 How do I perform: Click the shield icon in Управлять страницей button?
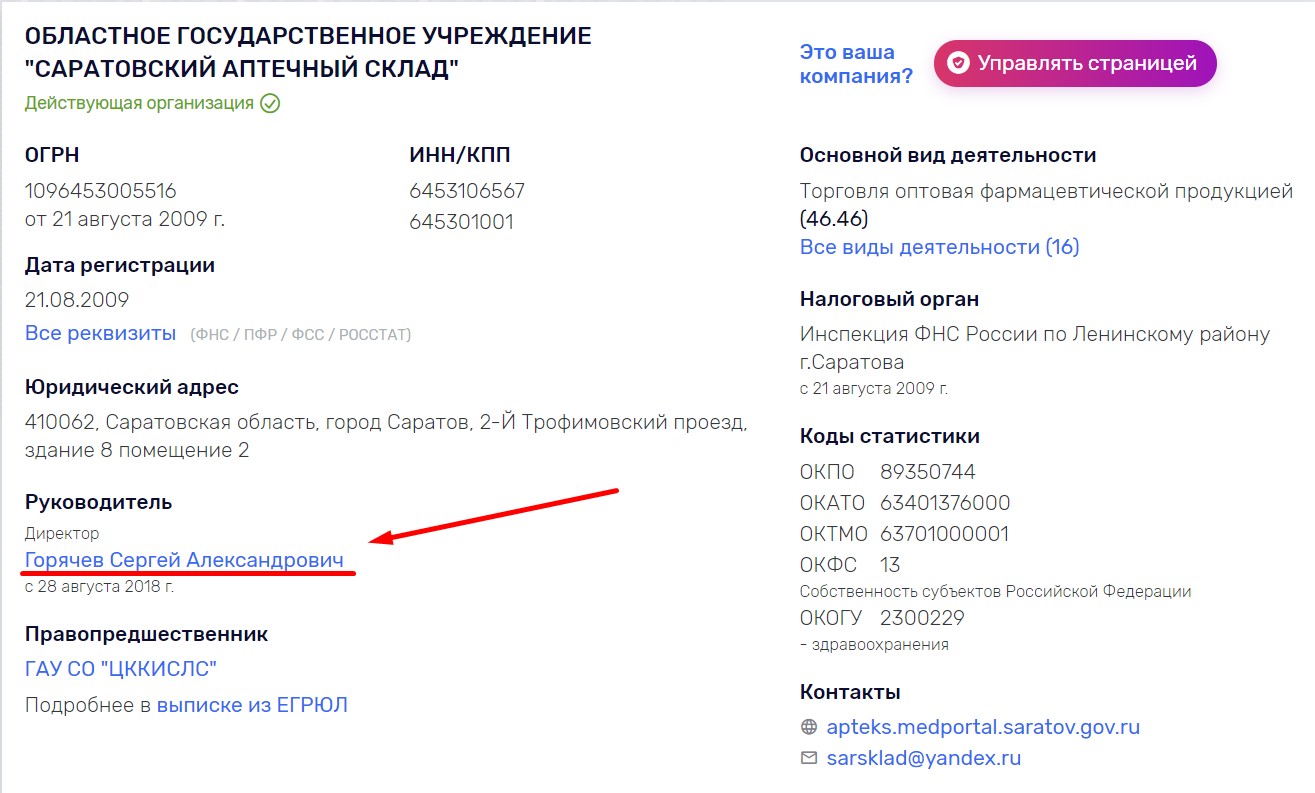click(x=958, y=64)
